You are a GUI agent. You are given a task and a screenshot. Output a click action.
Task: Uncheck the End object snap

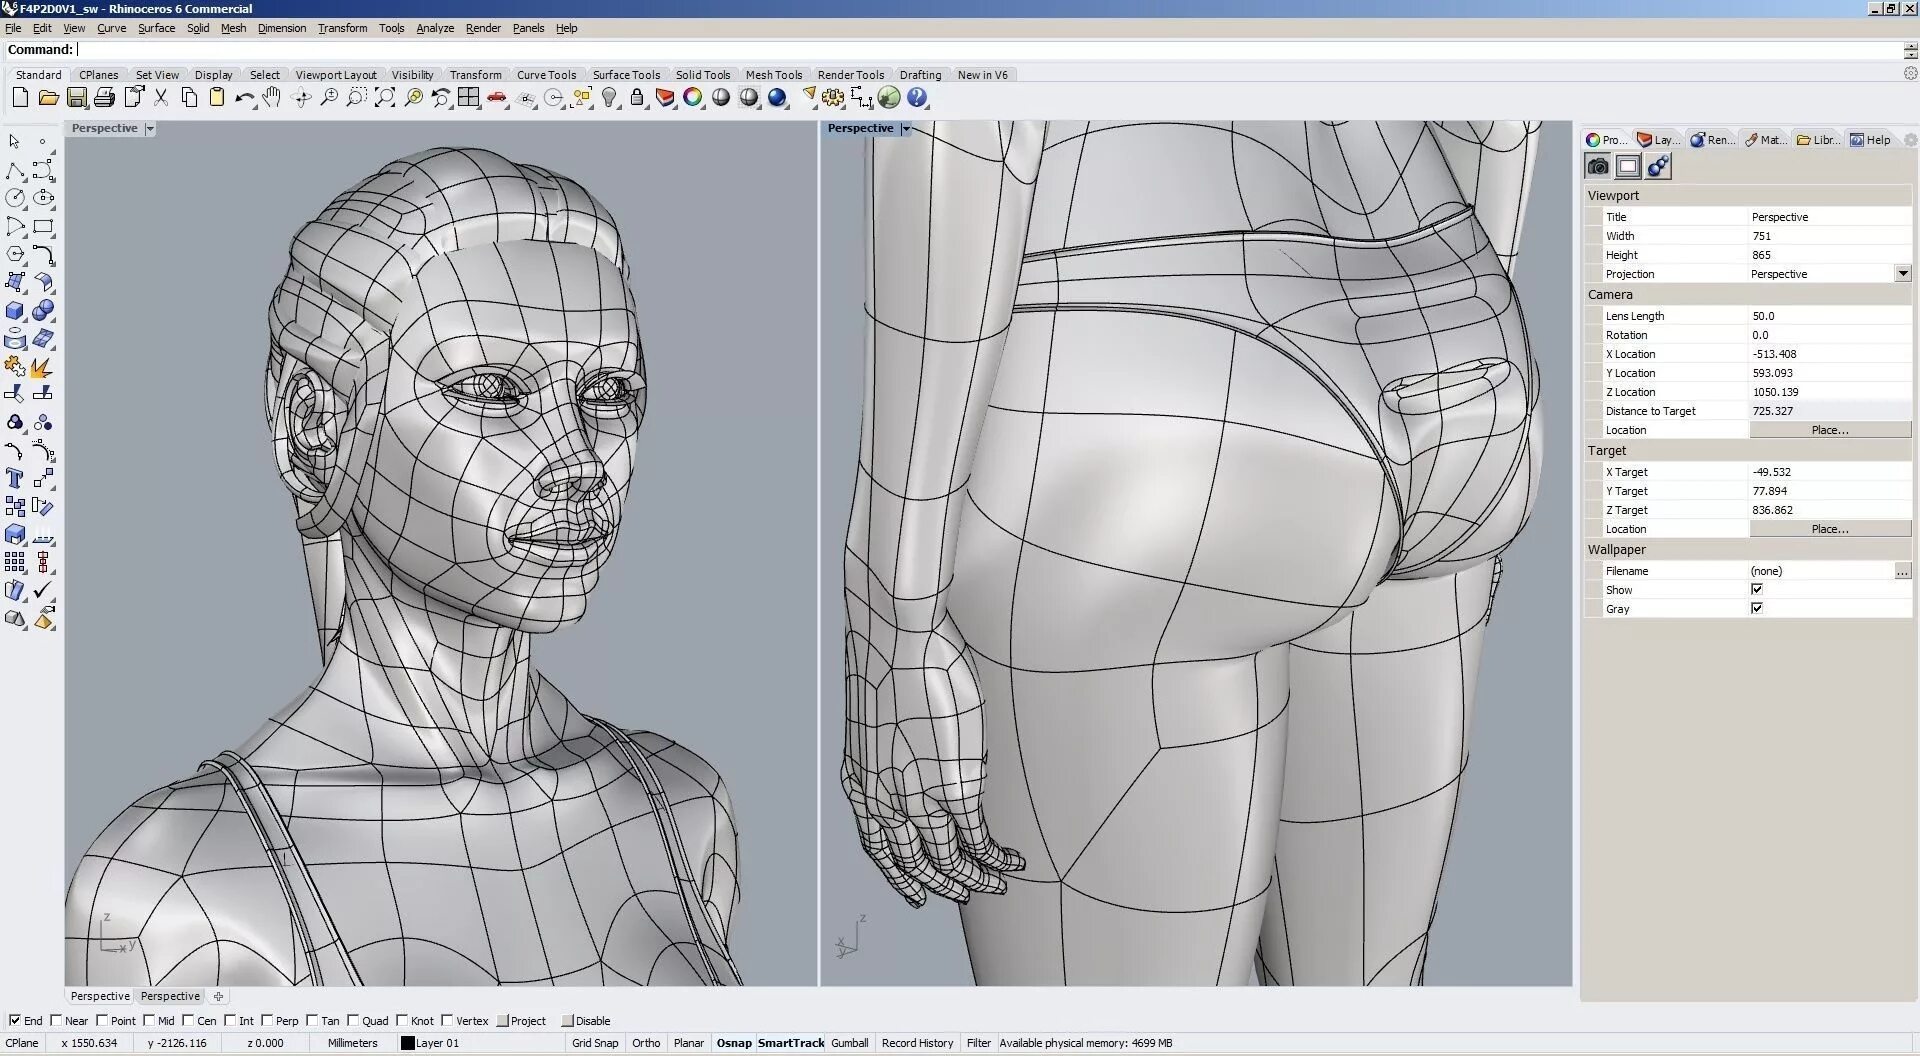pos(15,1021)
